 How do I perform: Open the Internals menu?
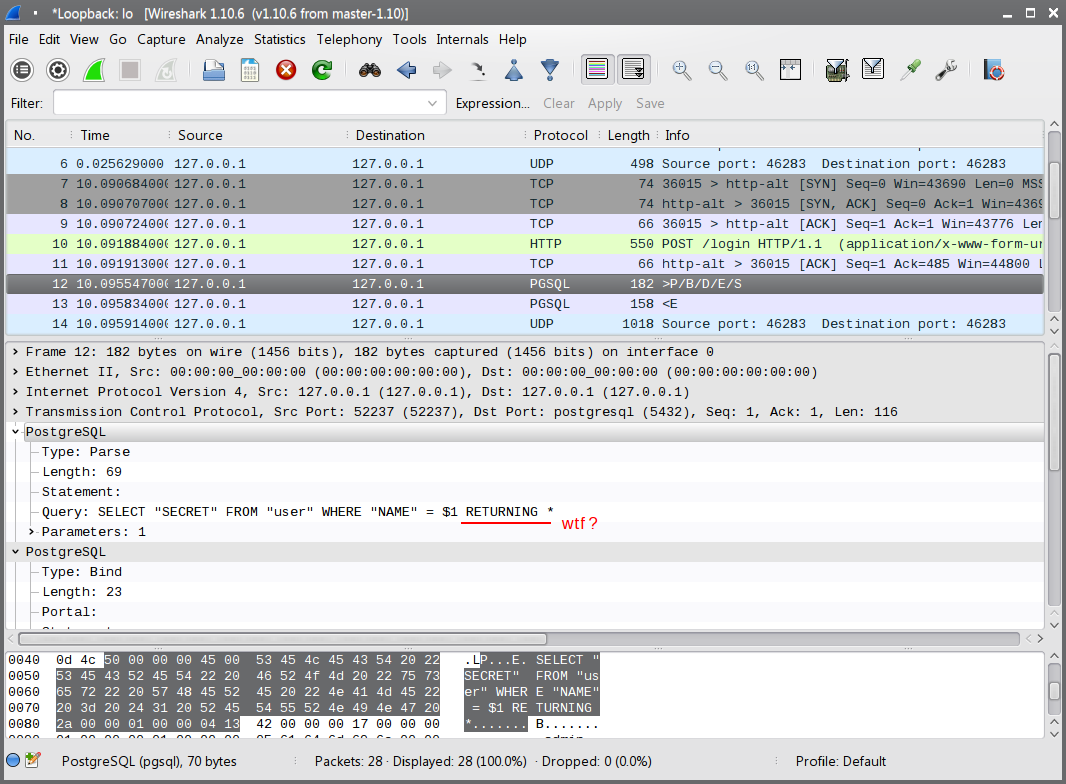pyautogui.click(x=462, y=39)
